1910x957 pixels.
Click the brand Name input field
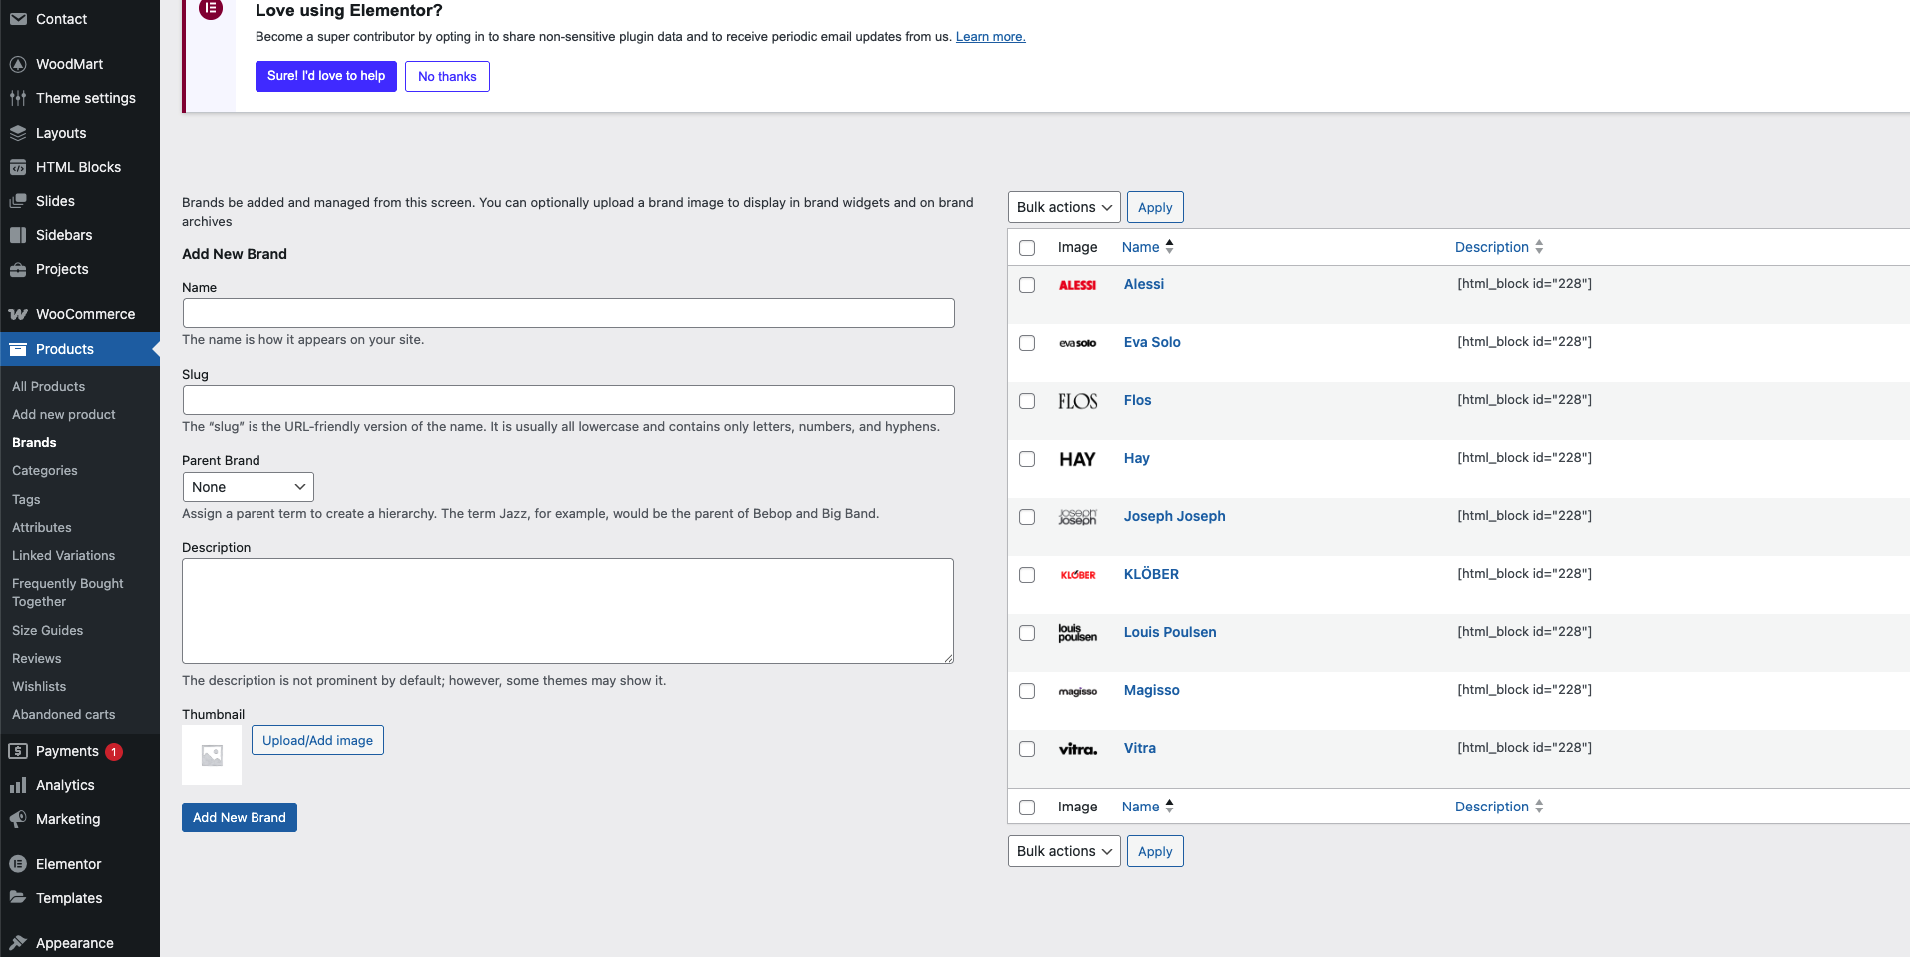tap(569, 313)
